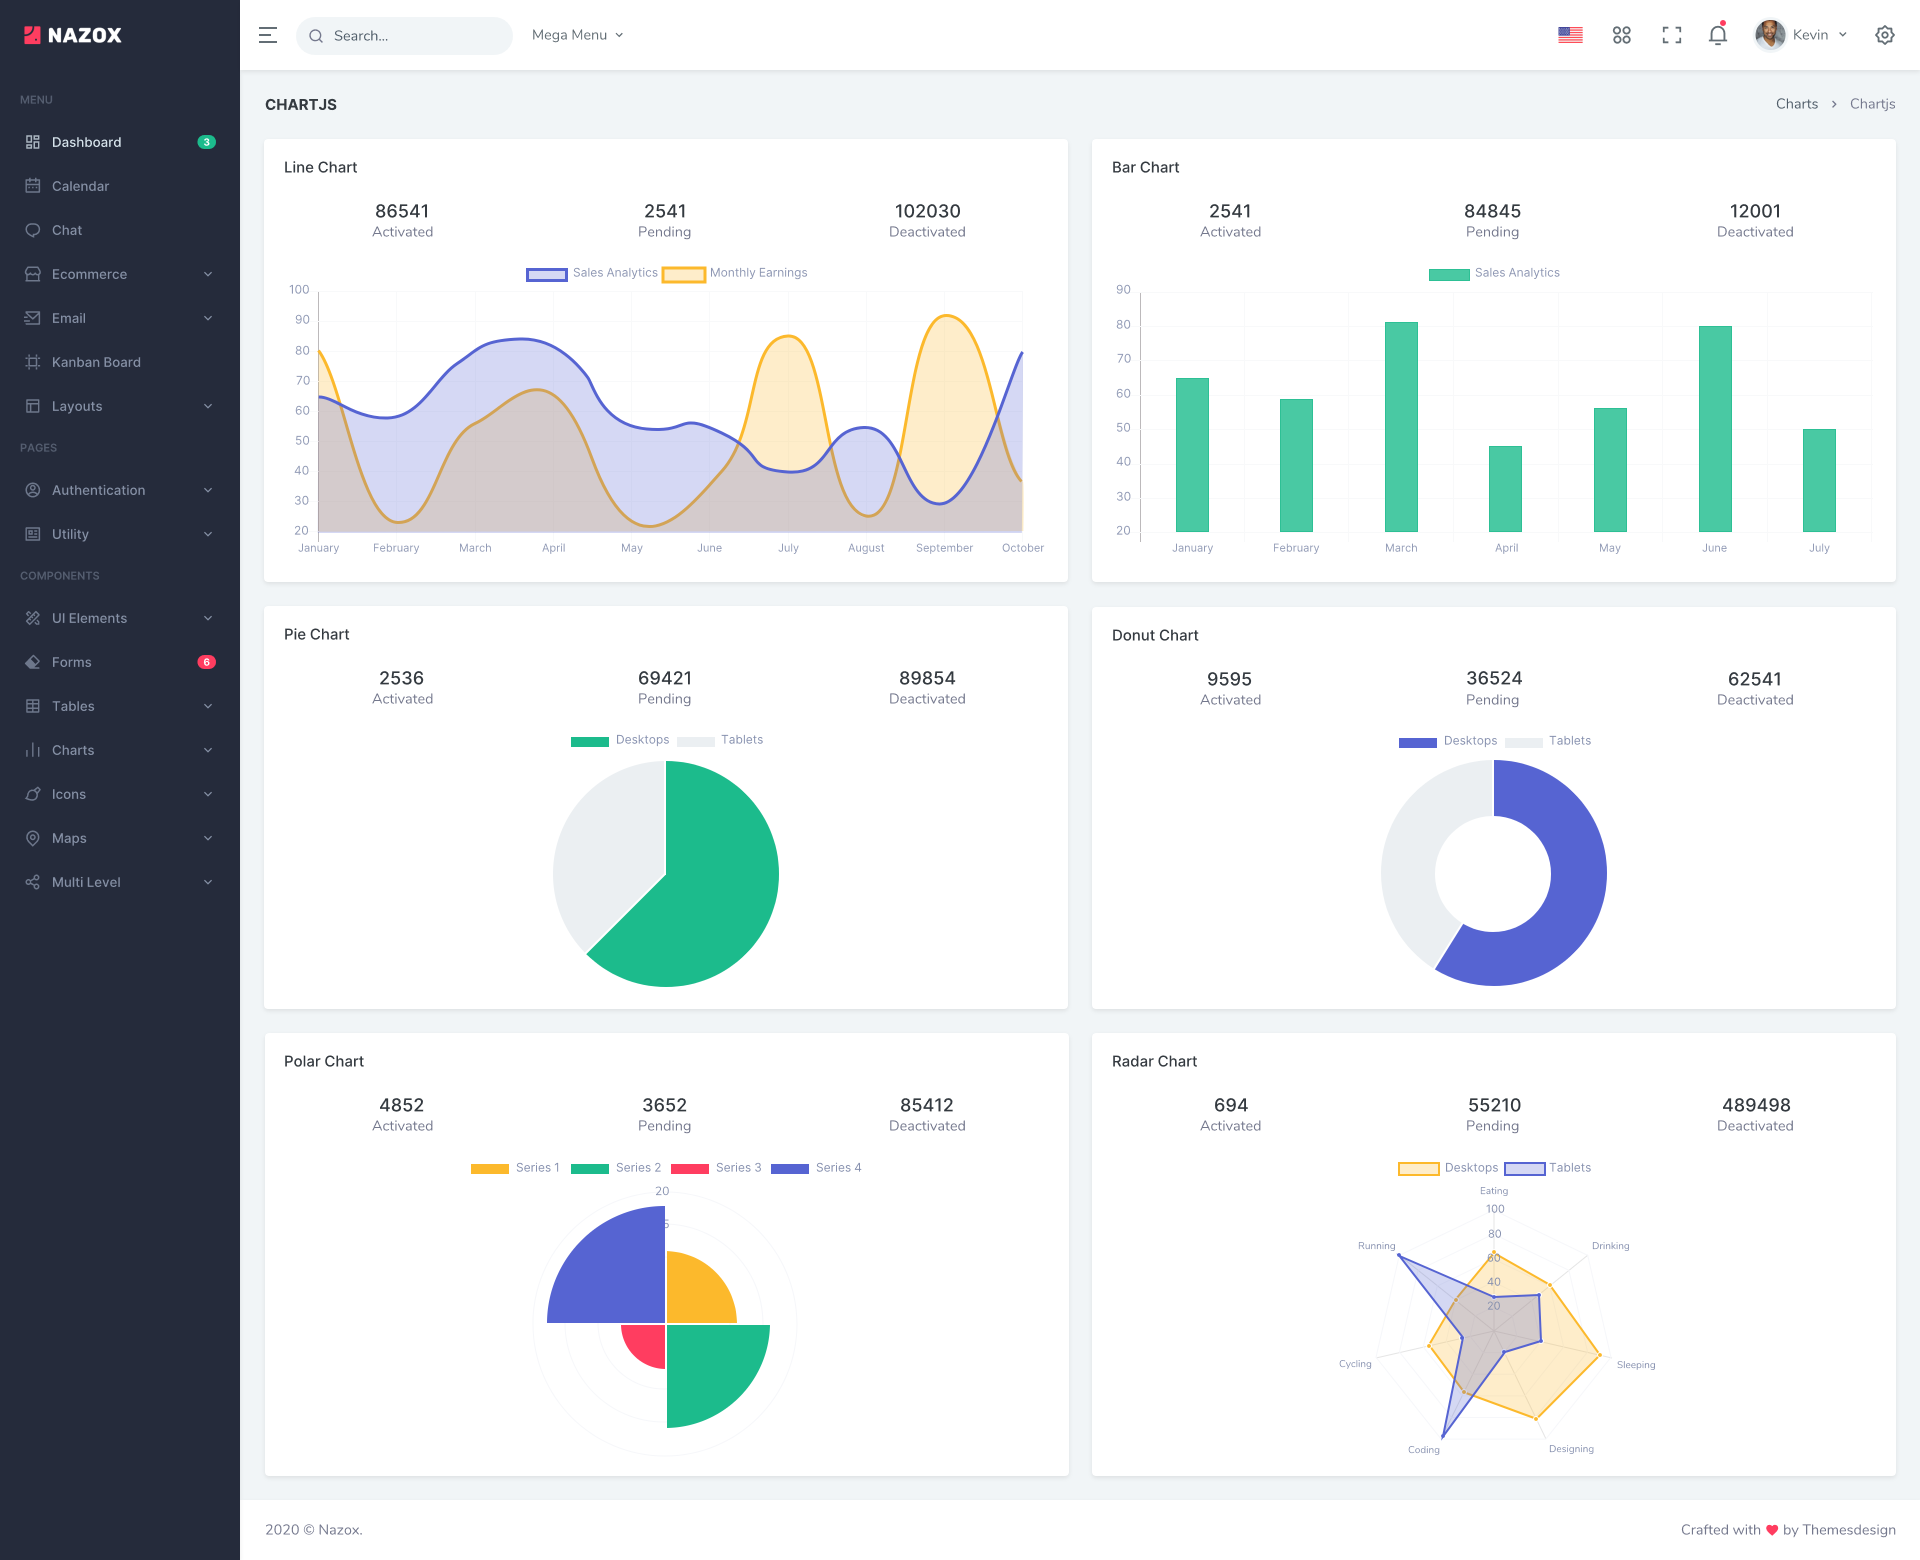Image resolution: width=1920 pixels, height=1560 pixels.
Task: Click the Nazox logo
Action: [x=73, y=35]
